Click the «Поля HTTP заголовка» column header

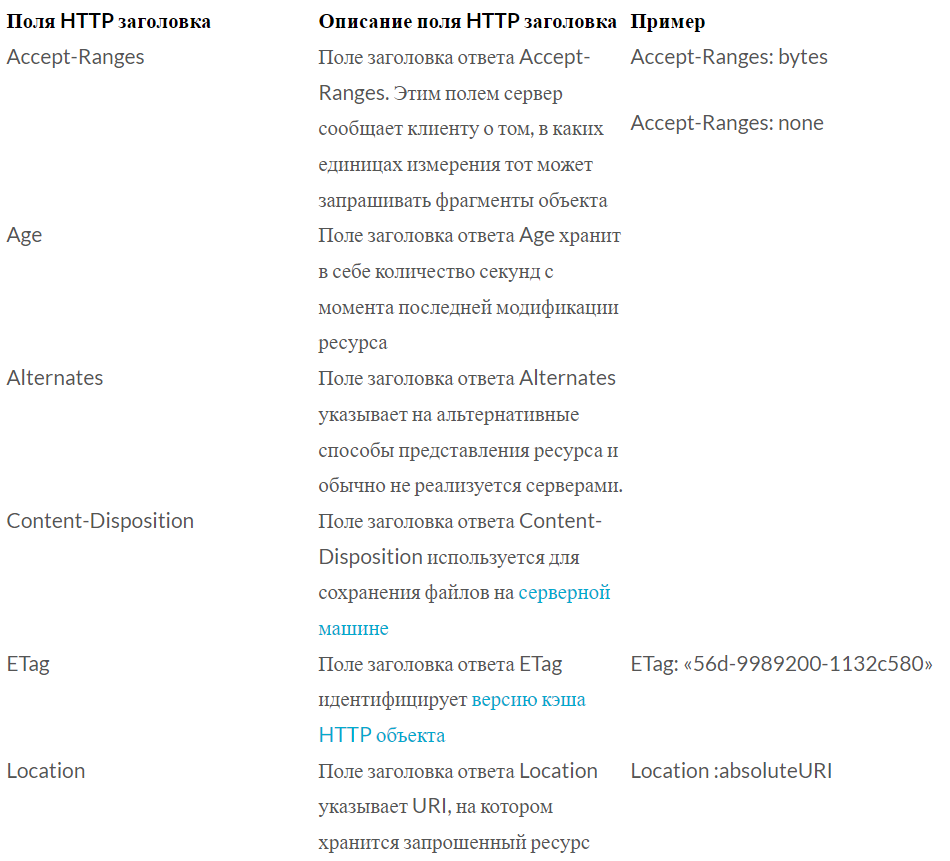[x=109, y=22]
